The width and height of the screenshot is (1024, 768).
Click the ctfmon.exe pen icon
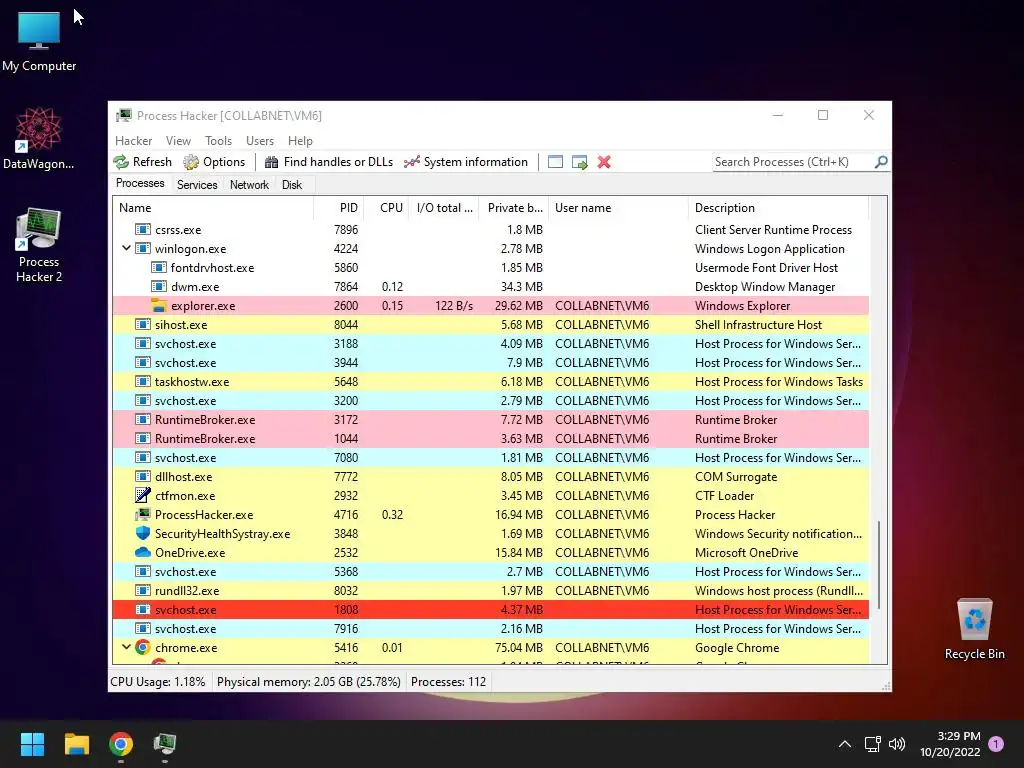point(142,495)
